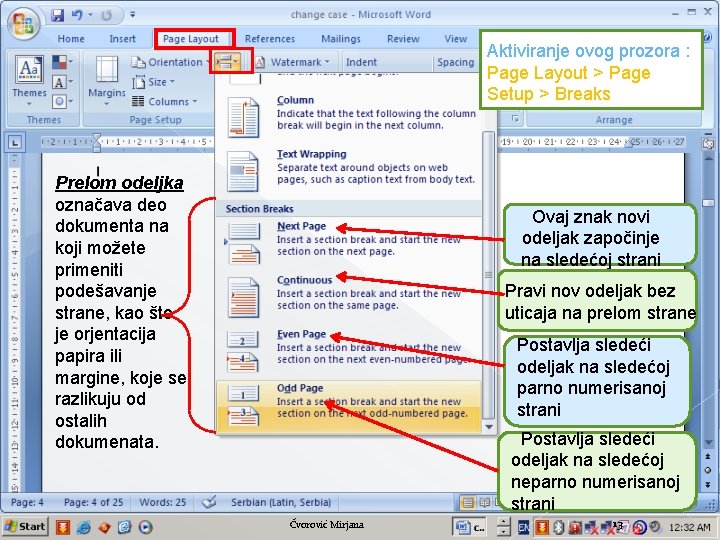Select Even Page section break
Viewport: 720px width, 540px height.
click(x=349, y=350)
